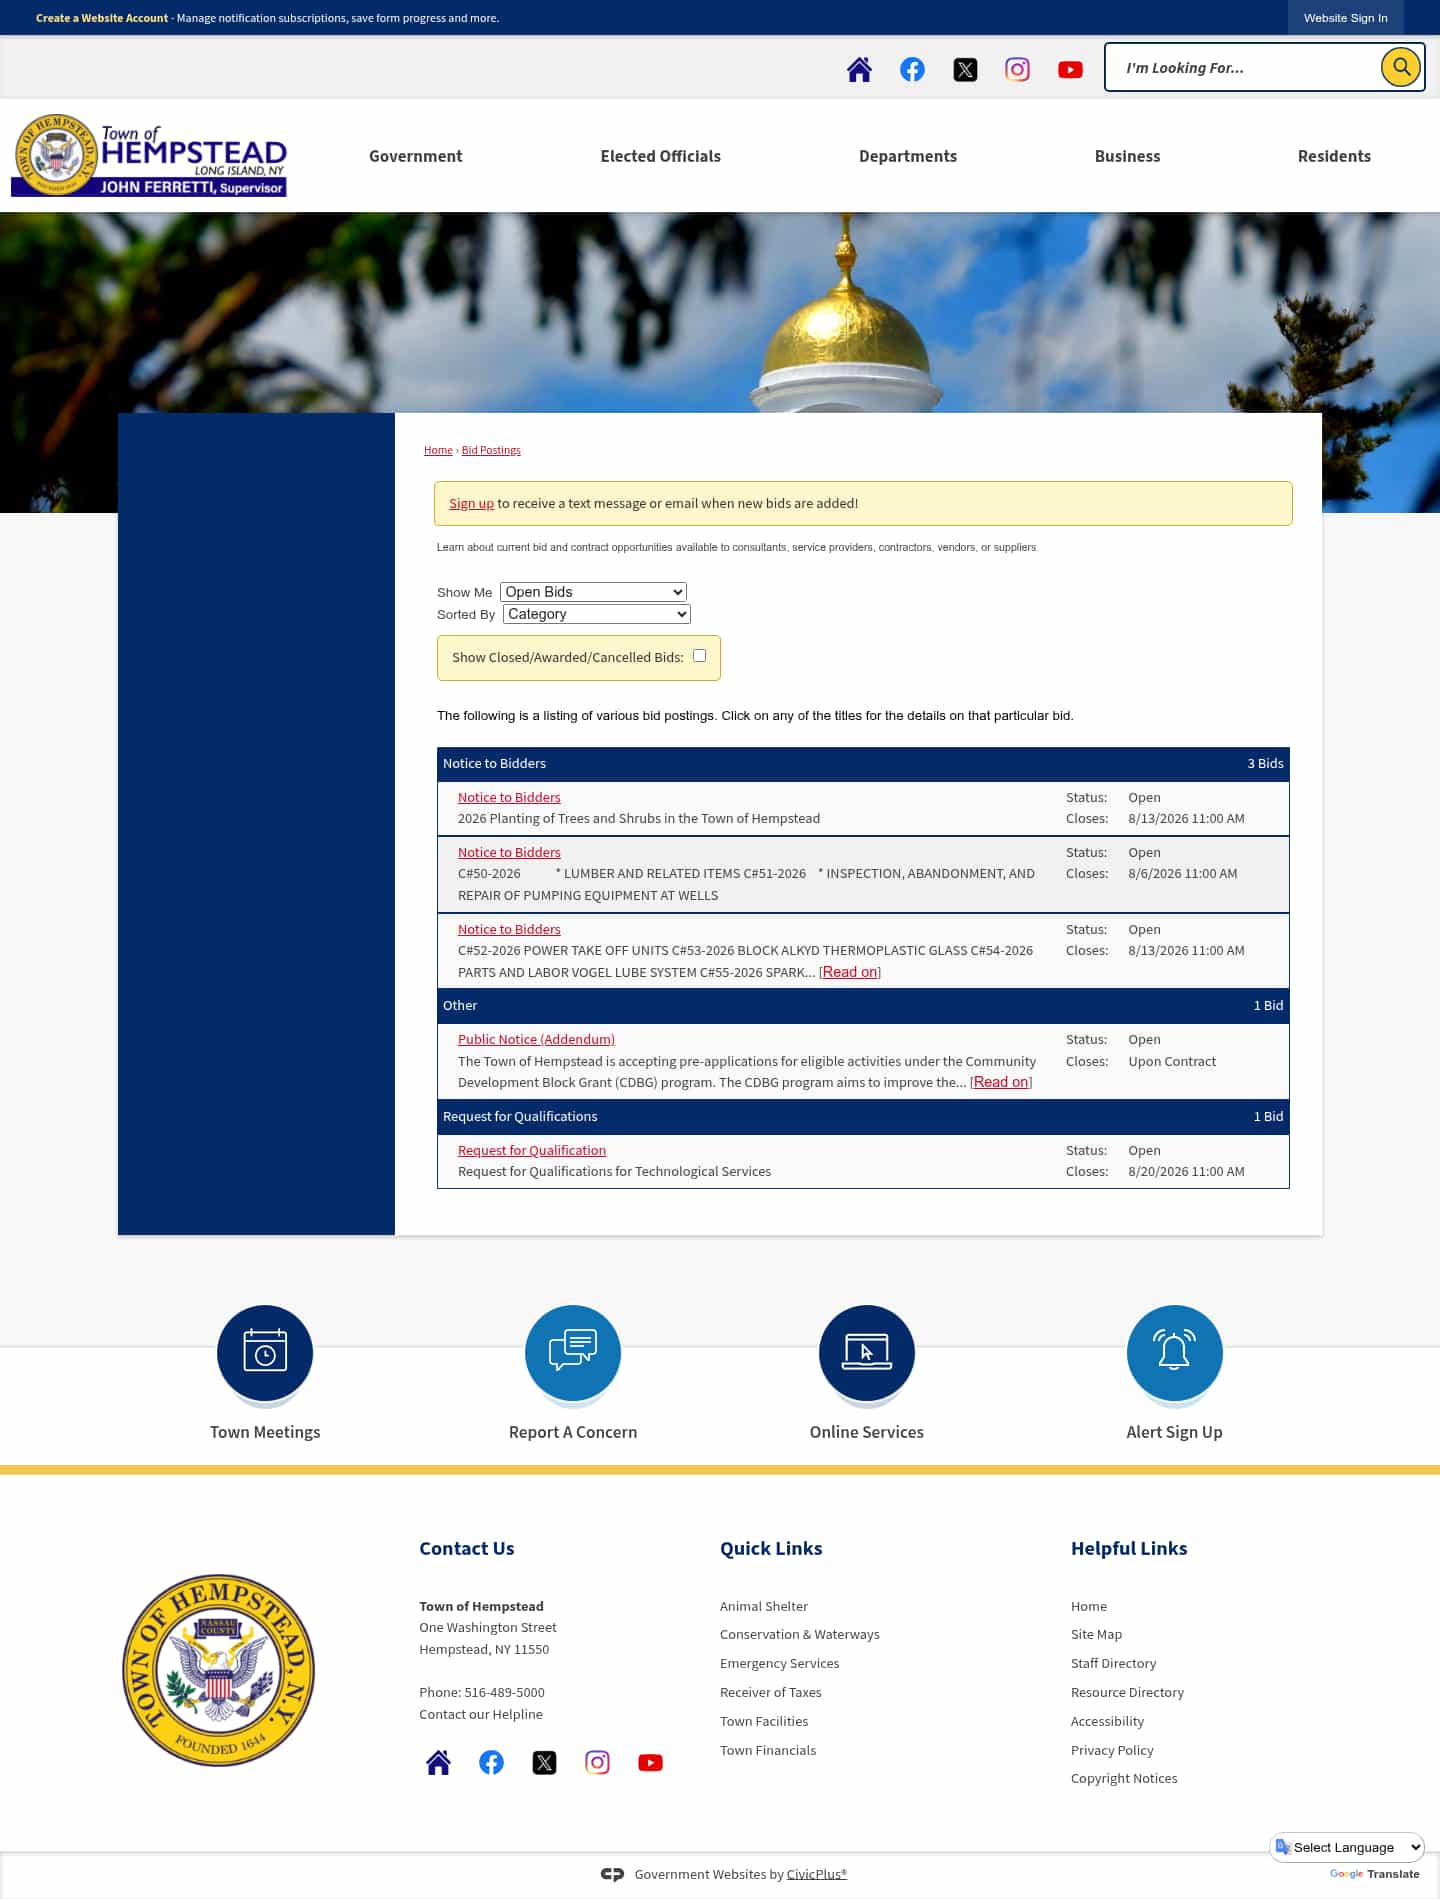Click Website Sign In
The image size is (1440, 1899).
point(1345,18)
